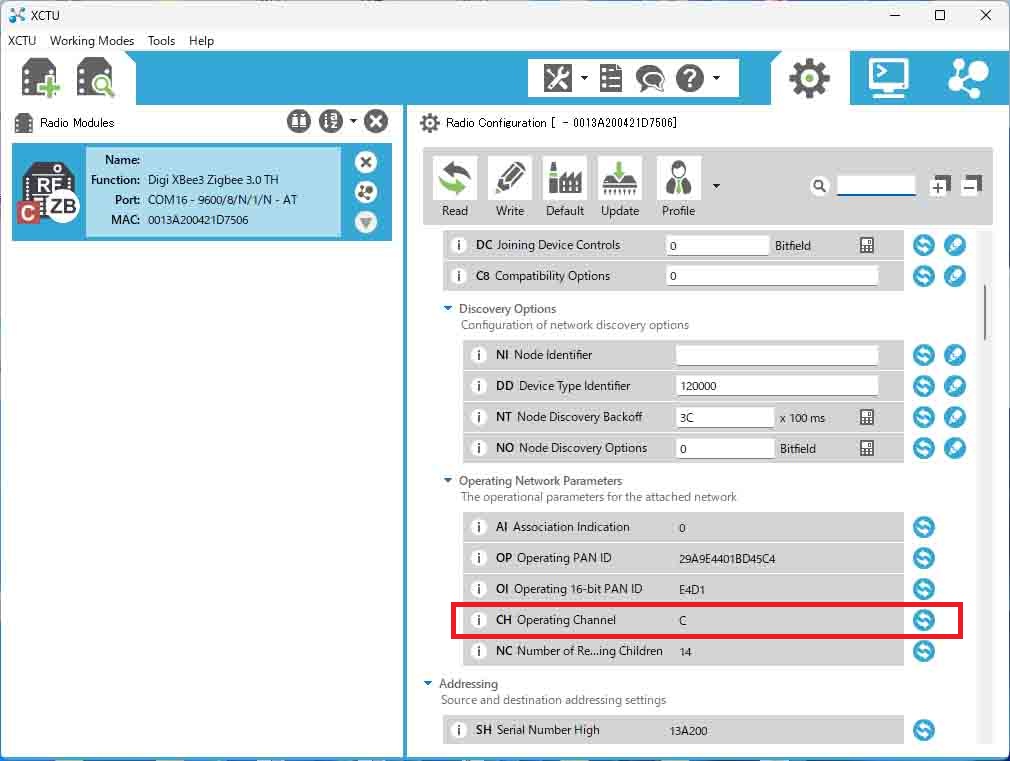Screen dimensions: 1010x761
Task: Click the Discover radio modules icon
Action: click(96, 79)
